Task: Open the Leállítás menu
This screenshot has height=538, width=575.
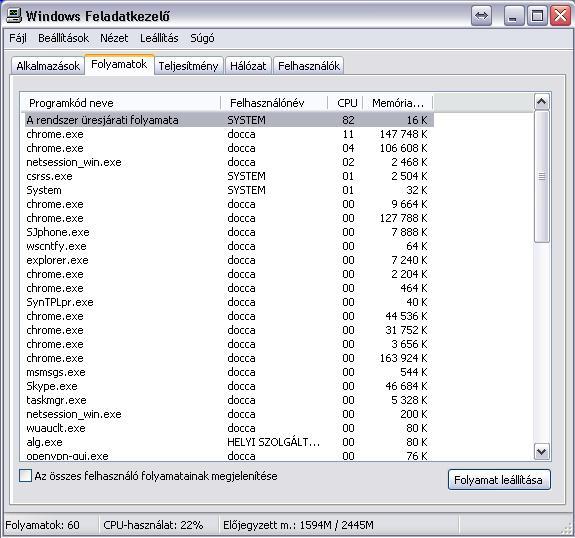Action: (x=159, y=38)
